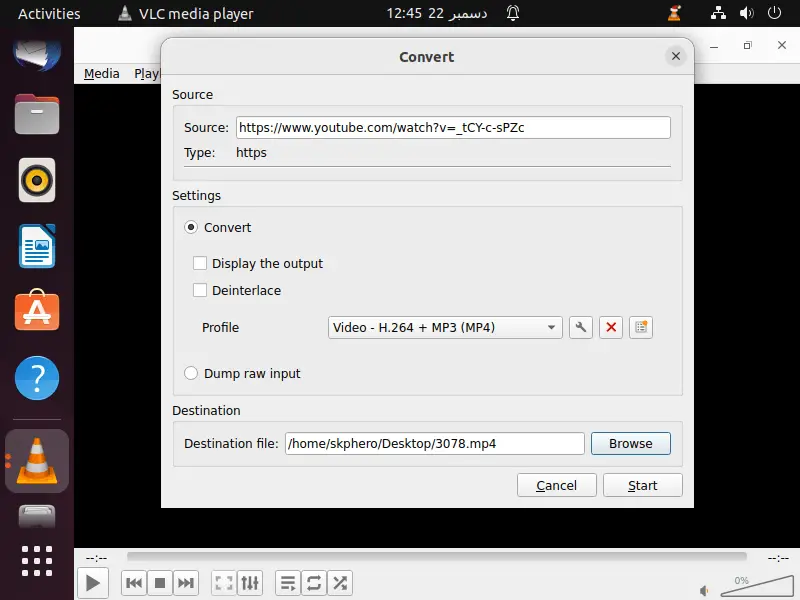Enable Display the output checkbox

pos(199,263)
